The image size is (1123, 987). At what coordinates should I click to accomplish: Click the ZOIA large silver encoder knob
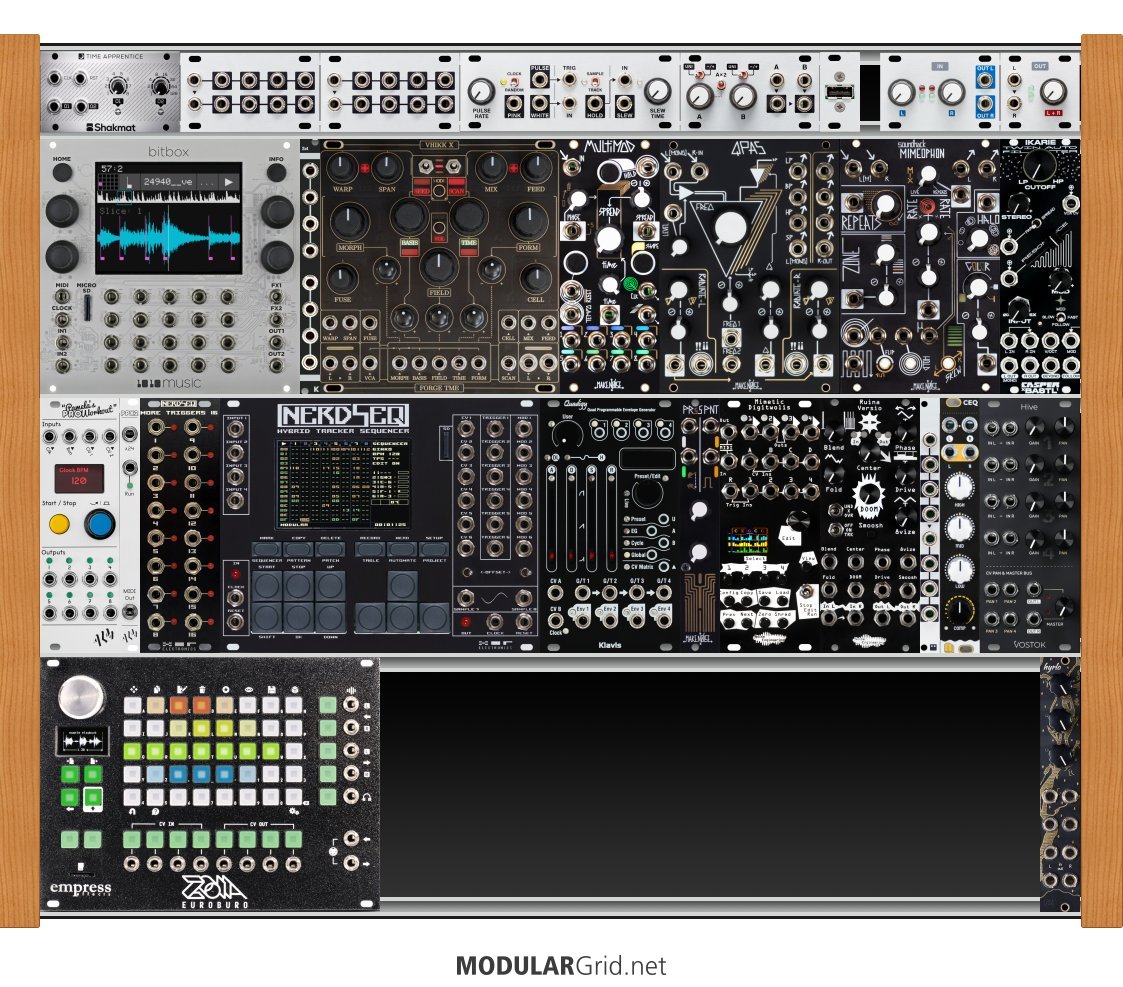(82, 696)
